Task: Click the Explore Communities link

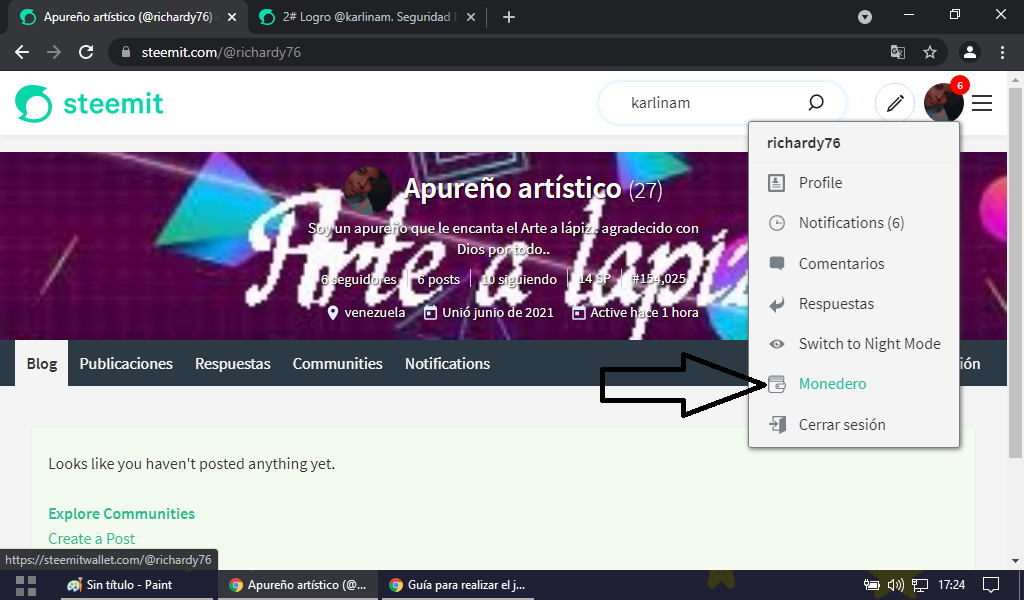Action: tap(121, 514)
